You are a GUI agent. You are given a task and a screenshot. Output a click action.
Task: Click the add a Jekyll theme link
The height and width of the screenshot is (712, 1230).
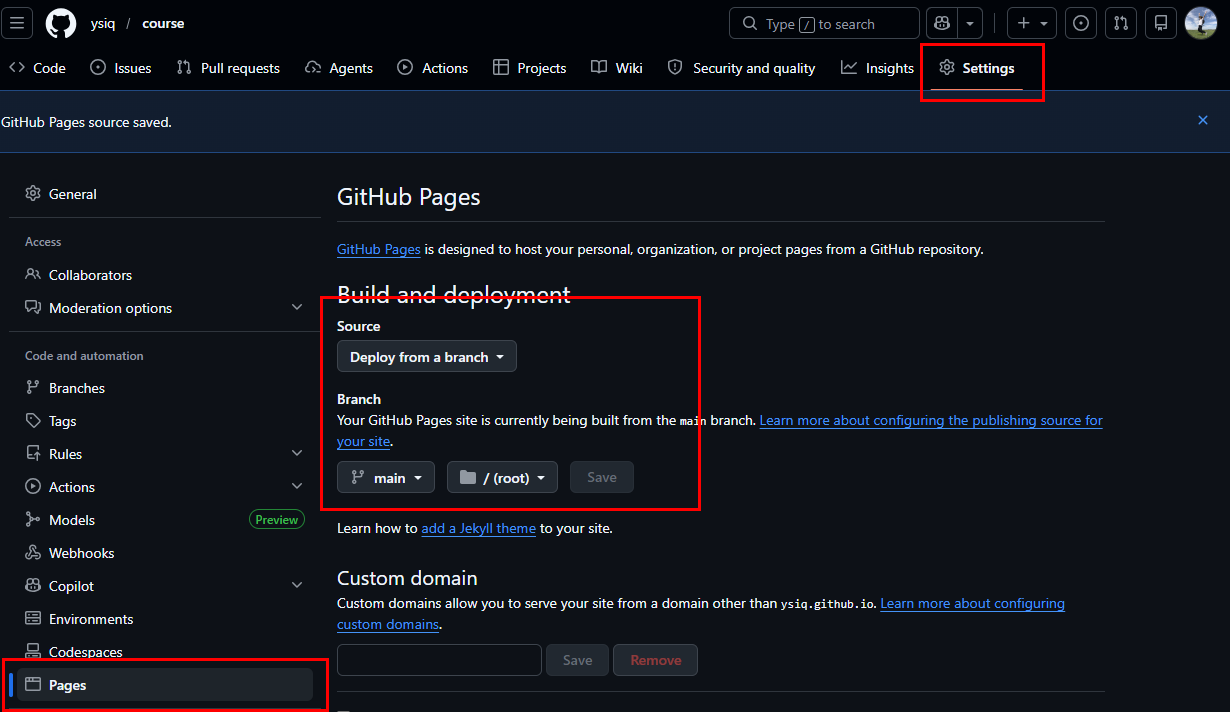coord(478,528)
